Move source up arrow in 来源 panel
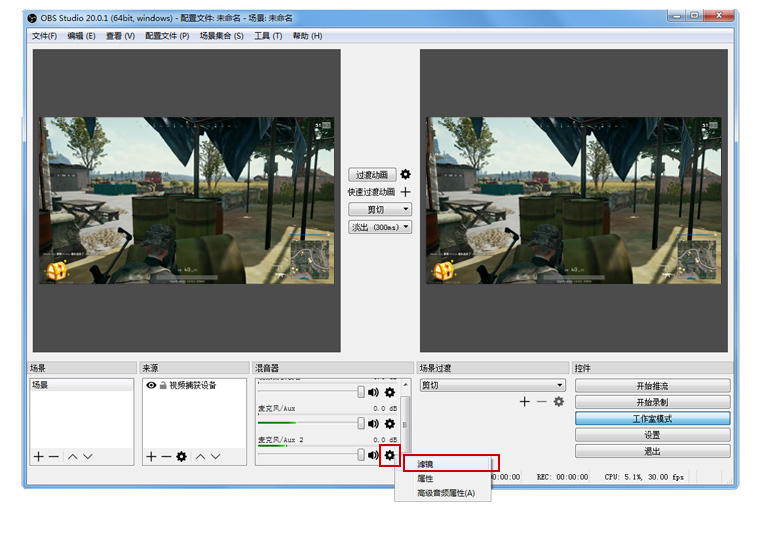The height and width of the screenshot is (543, 760). (x=201, y=457)
